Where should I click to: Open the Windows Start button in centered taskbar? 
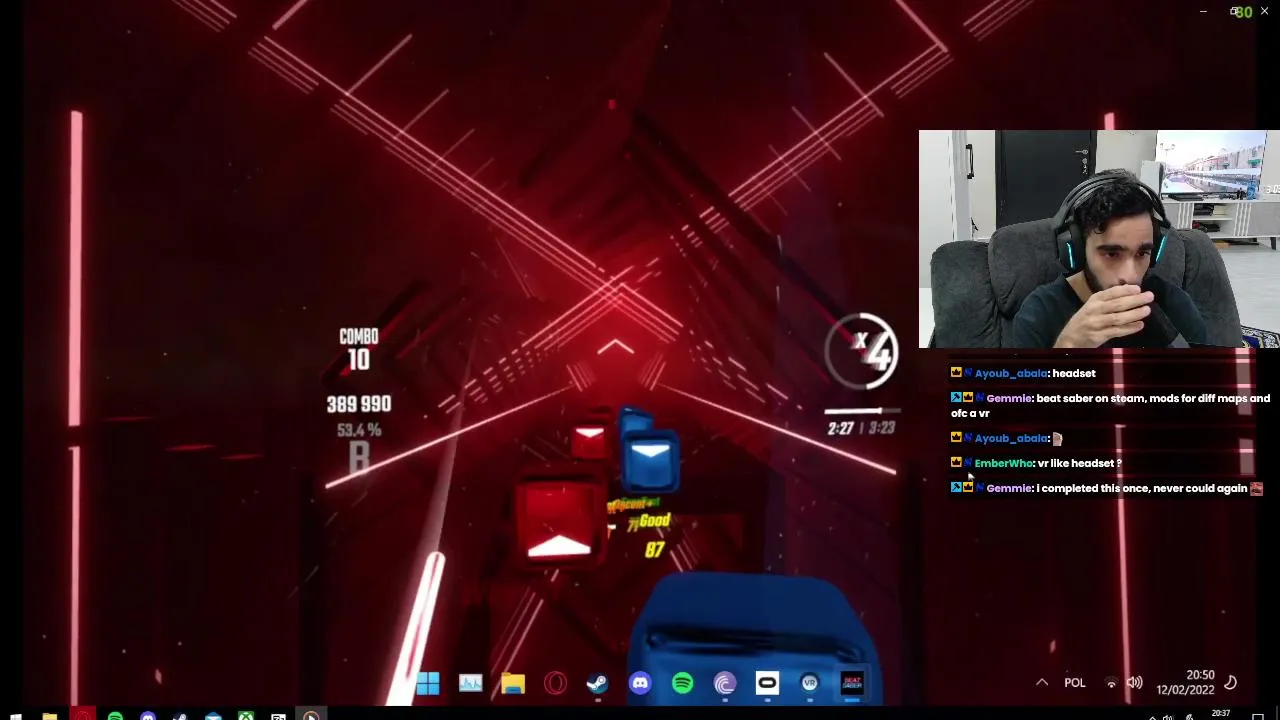click(x=427, y=683)
